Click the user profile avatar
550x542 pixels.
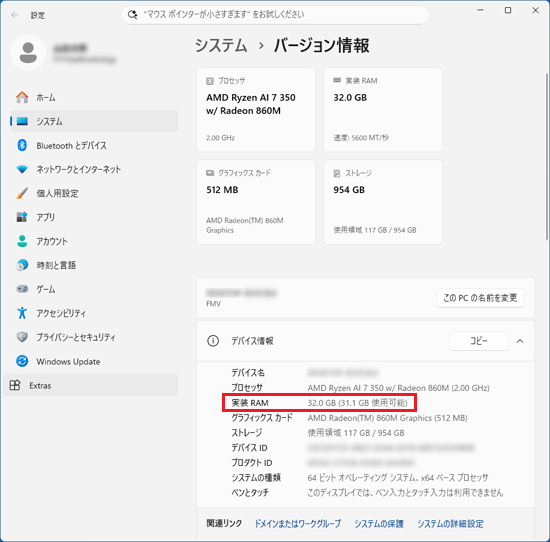tap(28, 53)
